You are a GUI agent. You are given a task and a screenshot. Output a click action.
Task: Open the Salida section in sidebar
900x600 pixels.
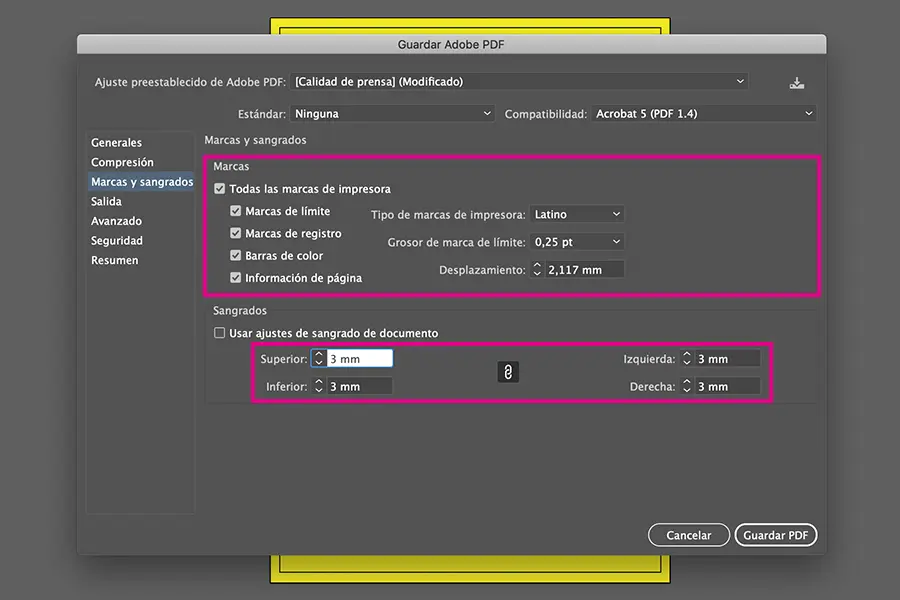click(106, 201)
